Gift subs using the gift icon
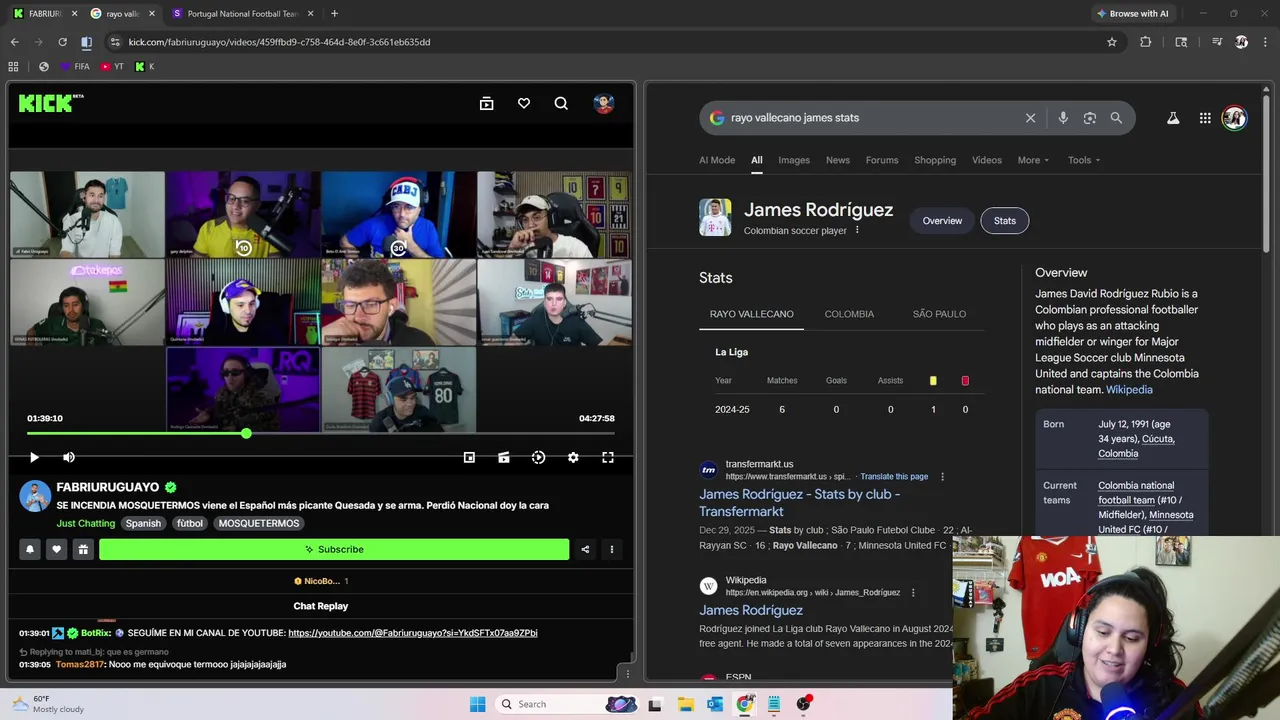The width and height of the screenshot is (1280, 720). [83, 549]
